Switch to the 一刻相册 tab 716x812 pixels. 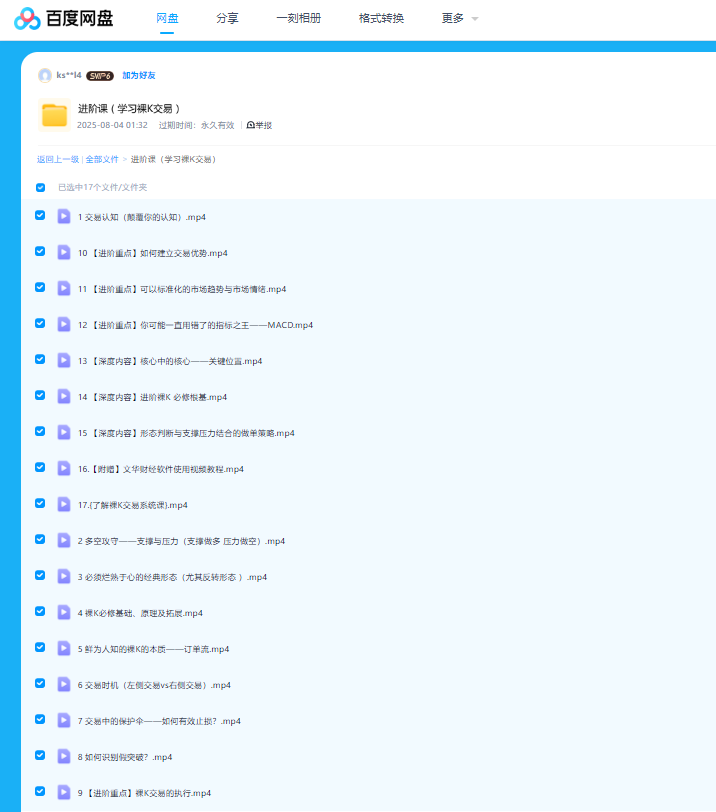(299, 18)
